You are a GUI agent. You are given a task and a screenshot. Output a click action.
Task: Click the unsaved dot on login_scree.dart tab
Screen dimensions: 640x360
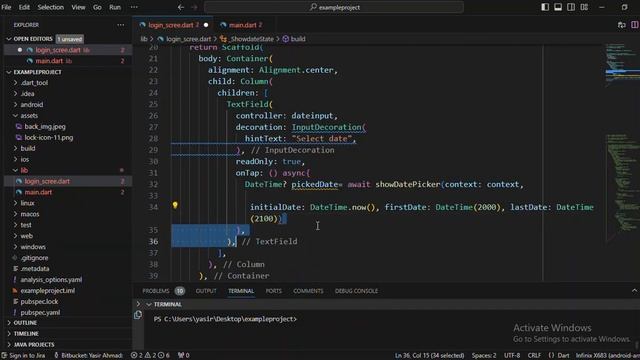coord(206,25)
